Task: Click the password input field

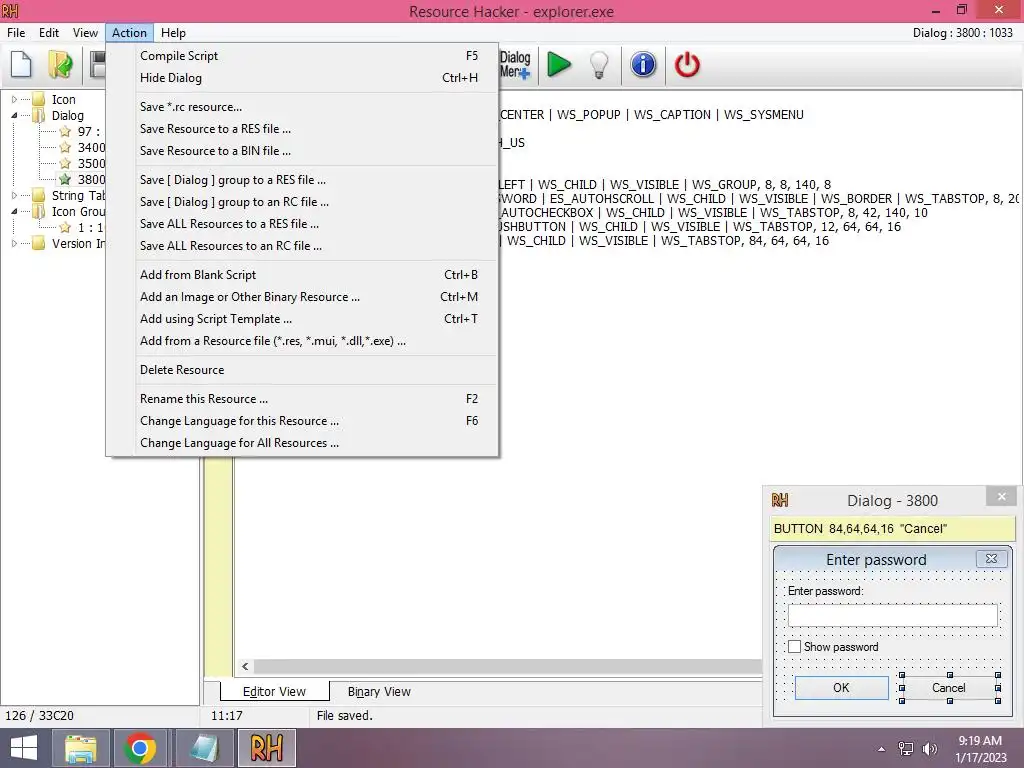Action: point(893,615)
